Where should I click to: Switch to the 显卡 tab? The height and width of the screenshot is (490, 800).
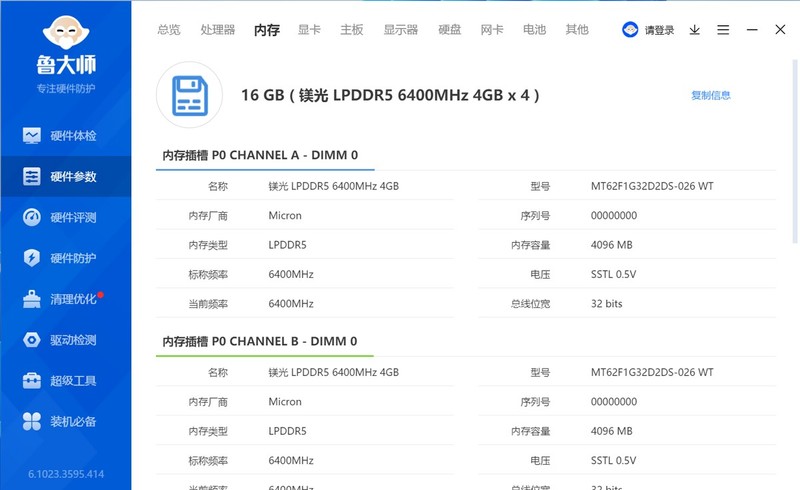(x=309, y=30)
